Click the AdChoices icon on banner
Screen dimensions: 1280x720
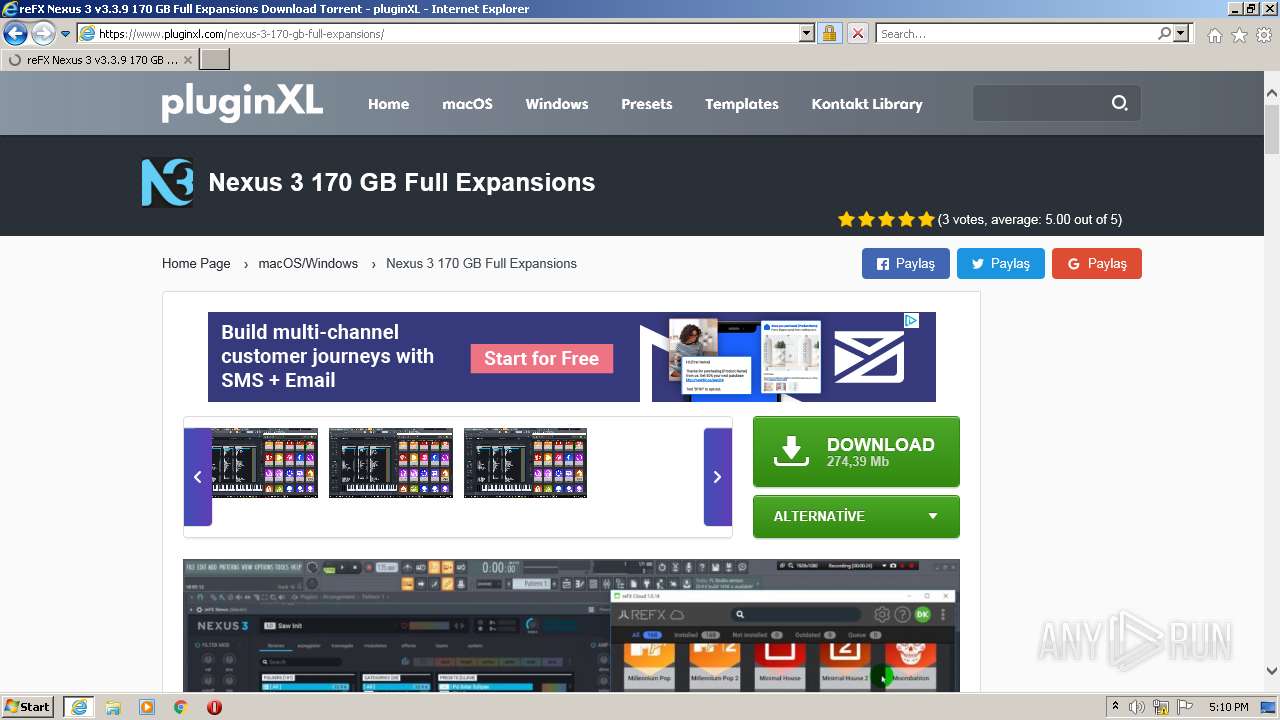point(911,320)
